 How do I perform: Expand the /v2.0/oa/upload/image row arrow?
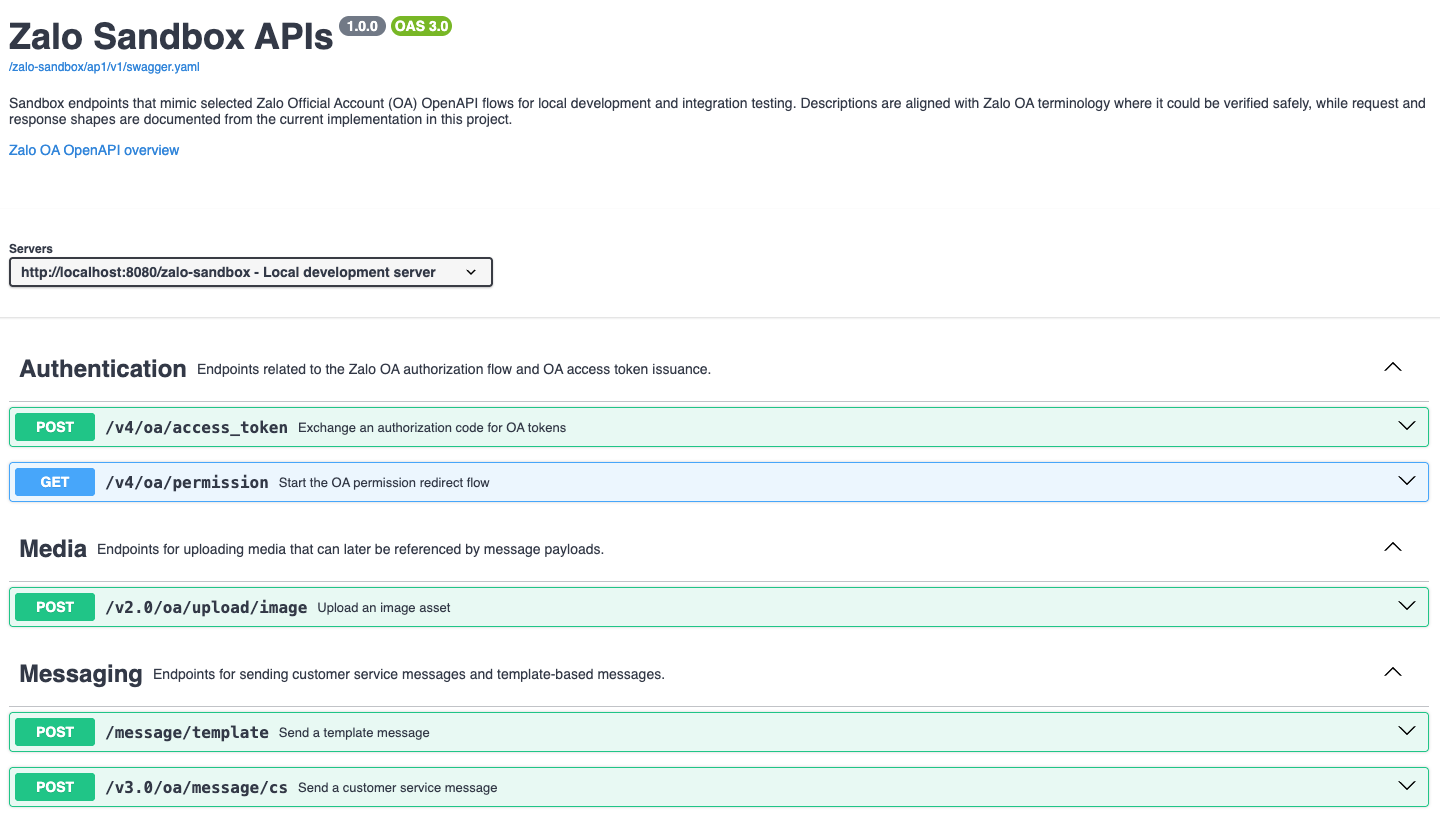point(1406,607)
